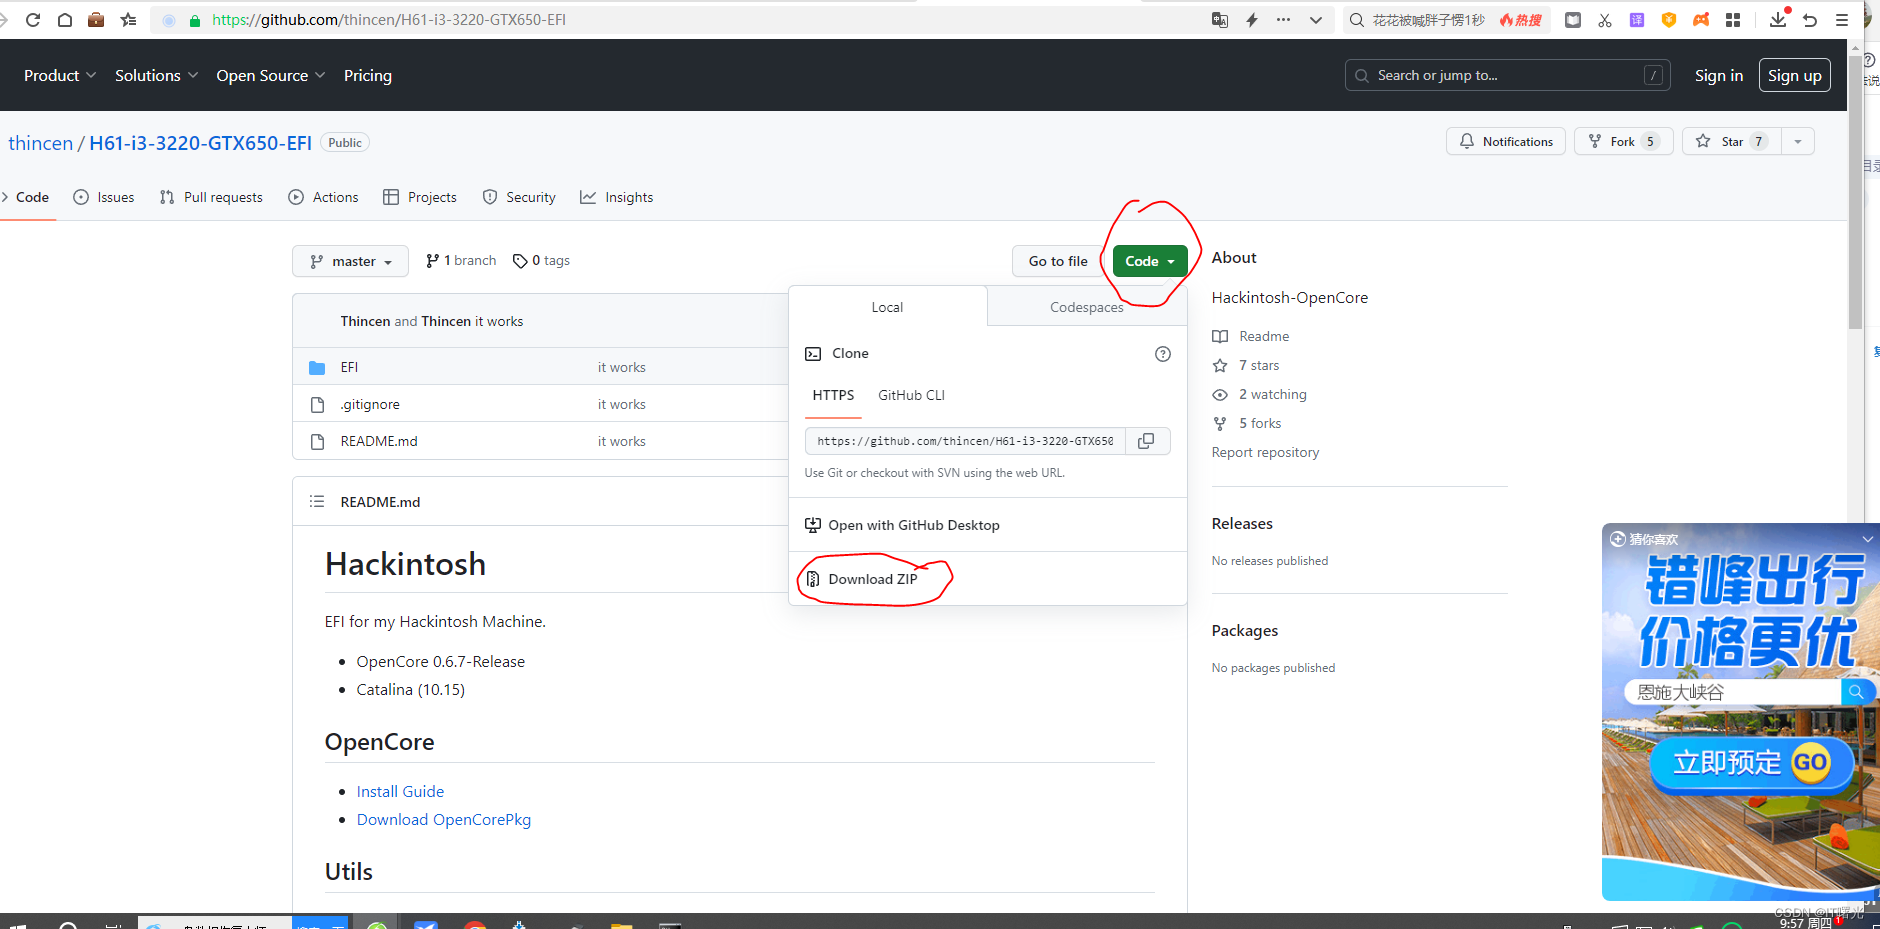
Task: Open the browser downloads icon
Action: coord(1778,19)
